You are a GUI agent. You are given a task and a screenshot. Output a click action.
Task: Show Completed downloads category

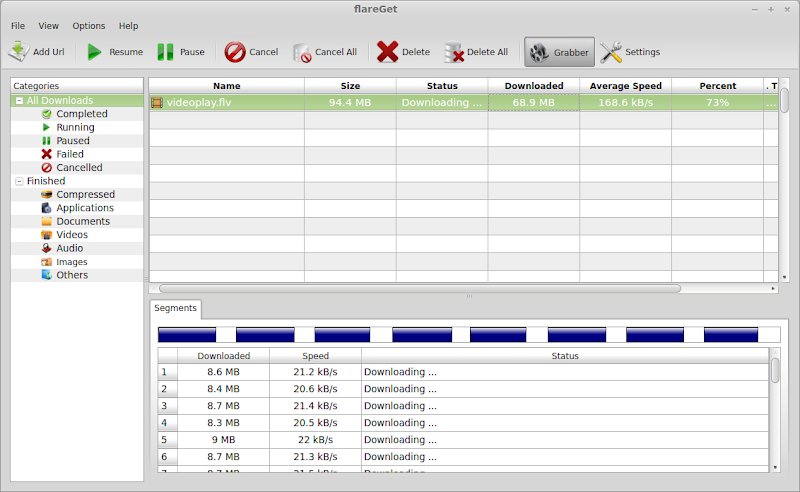[81, 114]
